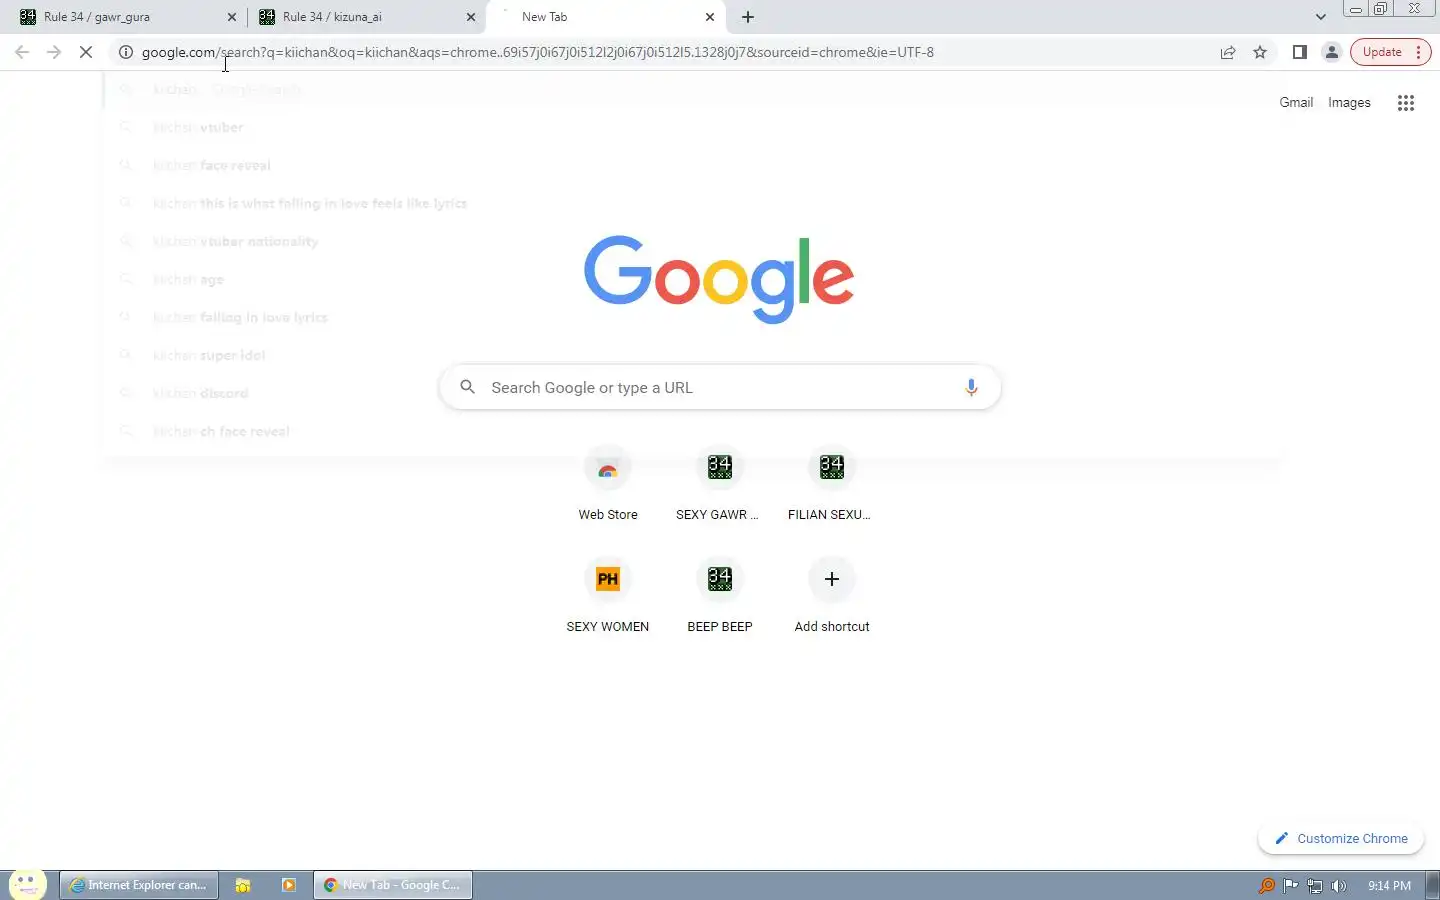This screenshot has height=900, width=1440.
Task: Bookmark this tab with the star
Action: click(1260, 52)
